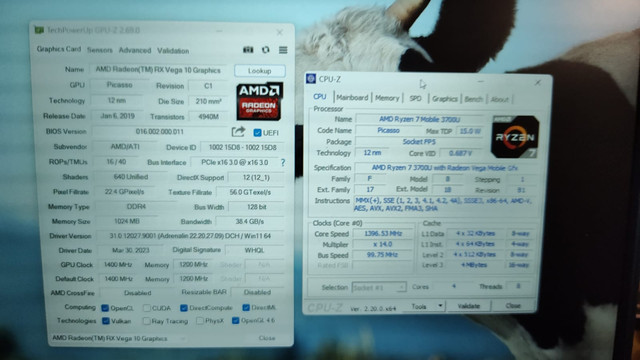Image resolution: width=640 pixels, height=360 pixels.
Task: Click the Memory Size value 1024 MB
Action: click(x=127, y=221)
